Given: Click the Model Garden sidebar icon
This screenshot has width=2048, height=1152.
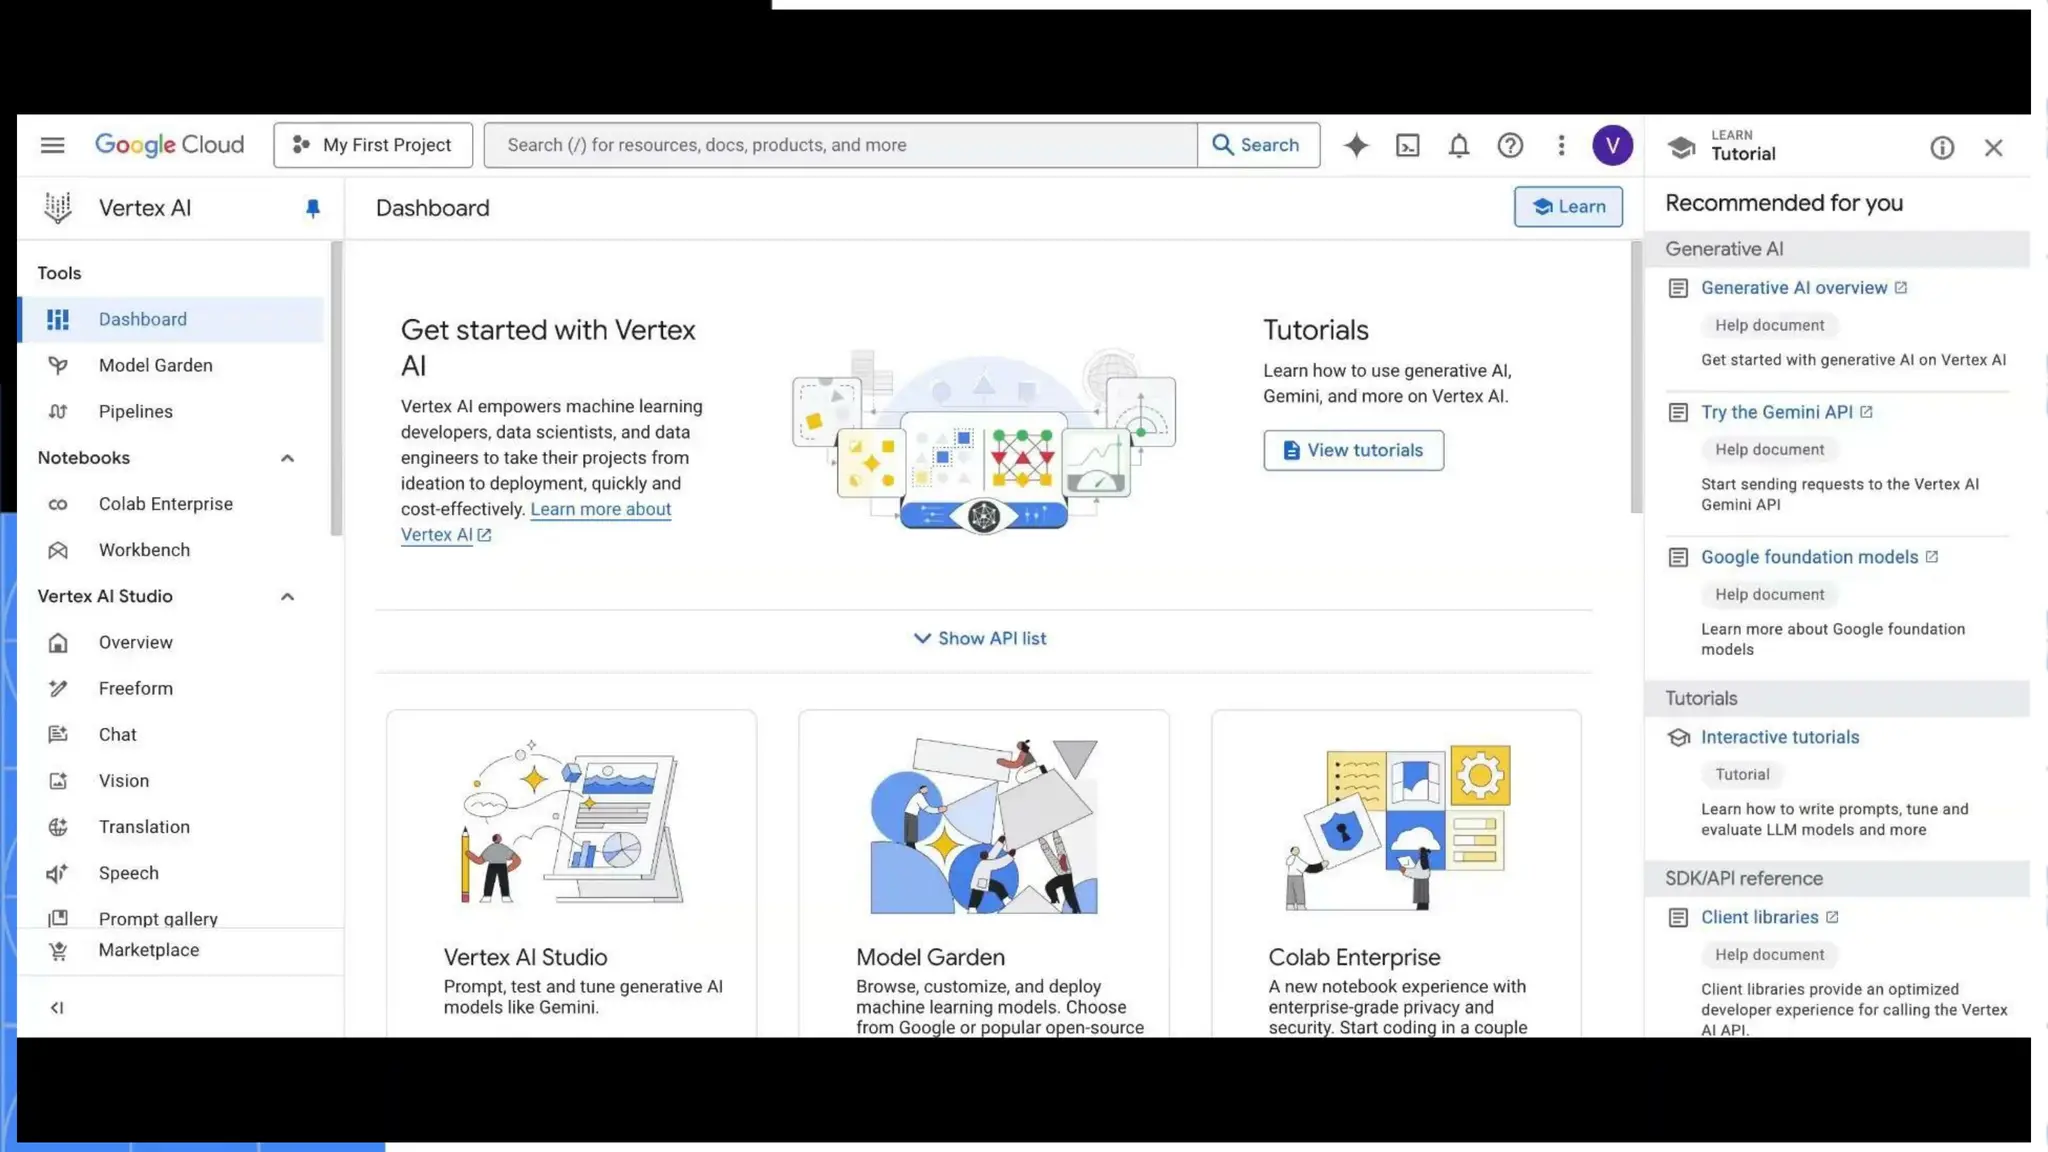Looking at the screenshot, I should tap(58, 366).
